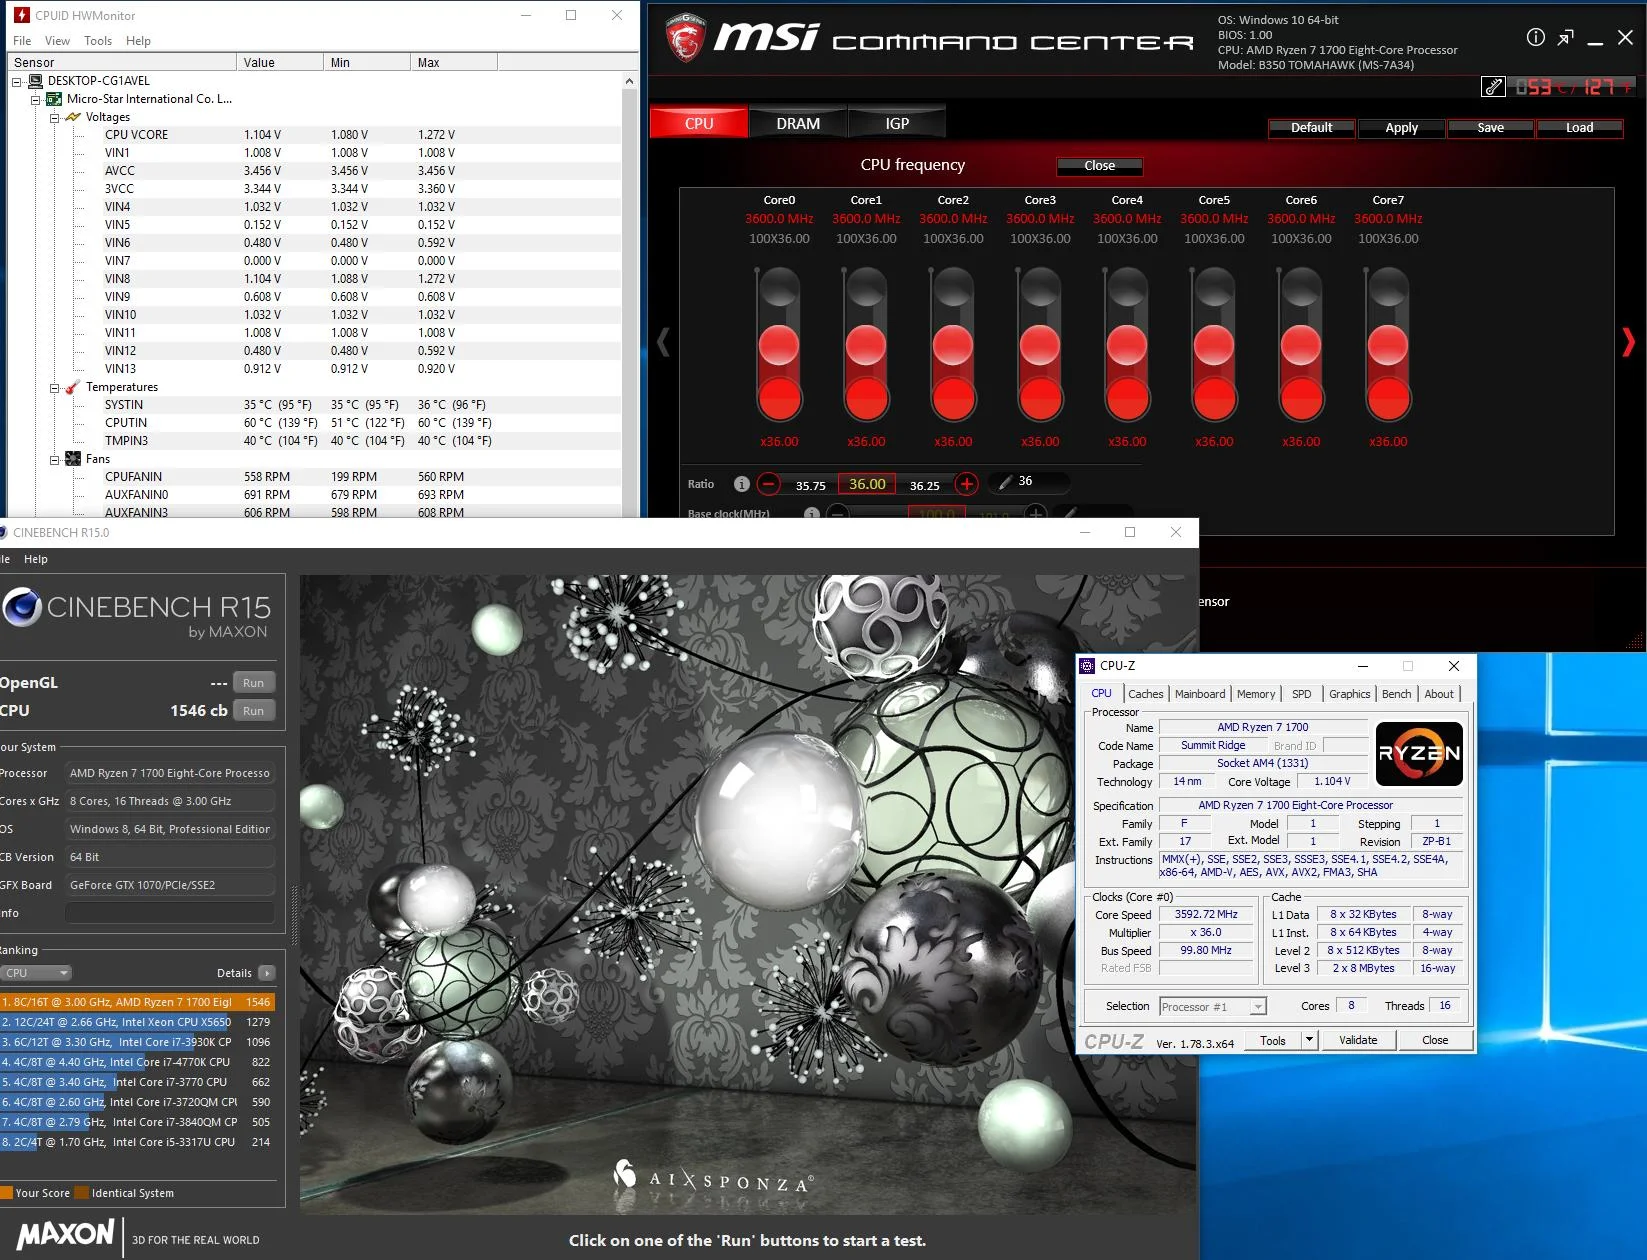Click the Ratio info icon
The height and width of the screenshot is (1260, 1647).
click(741, 484)
